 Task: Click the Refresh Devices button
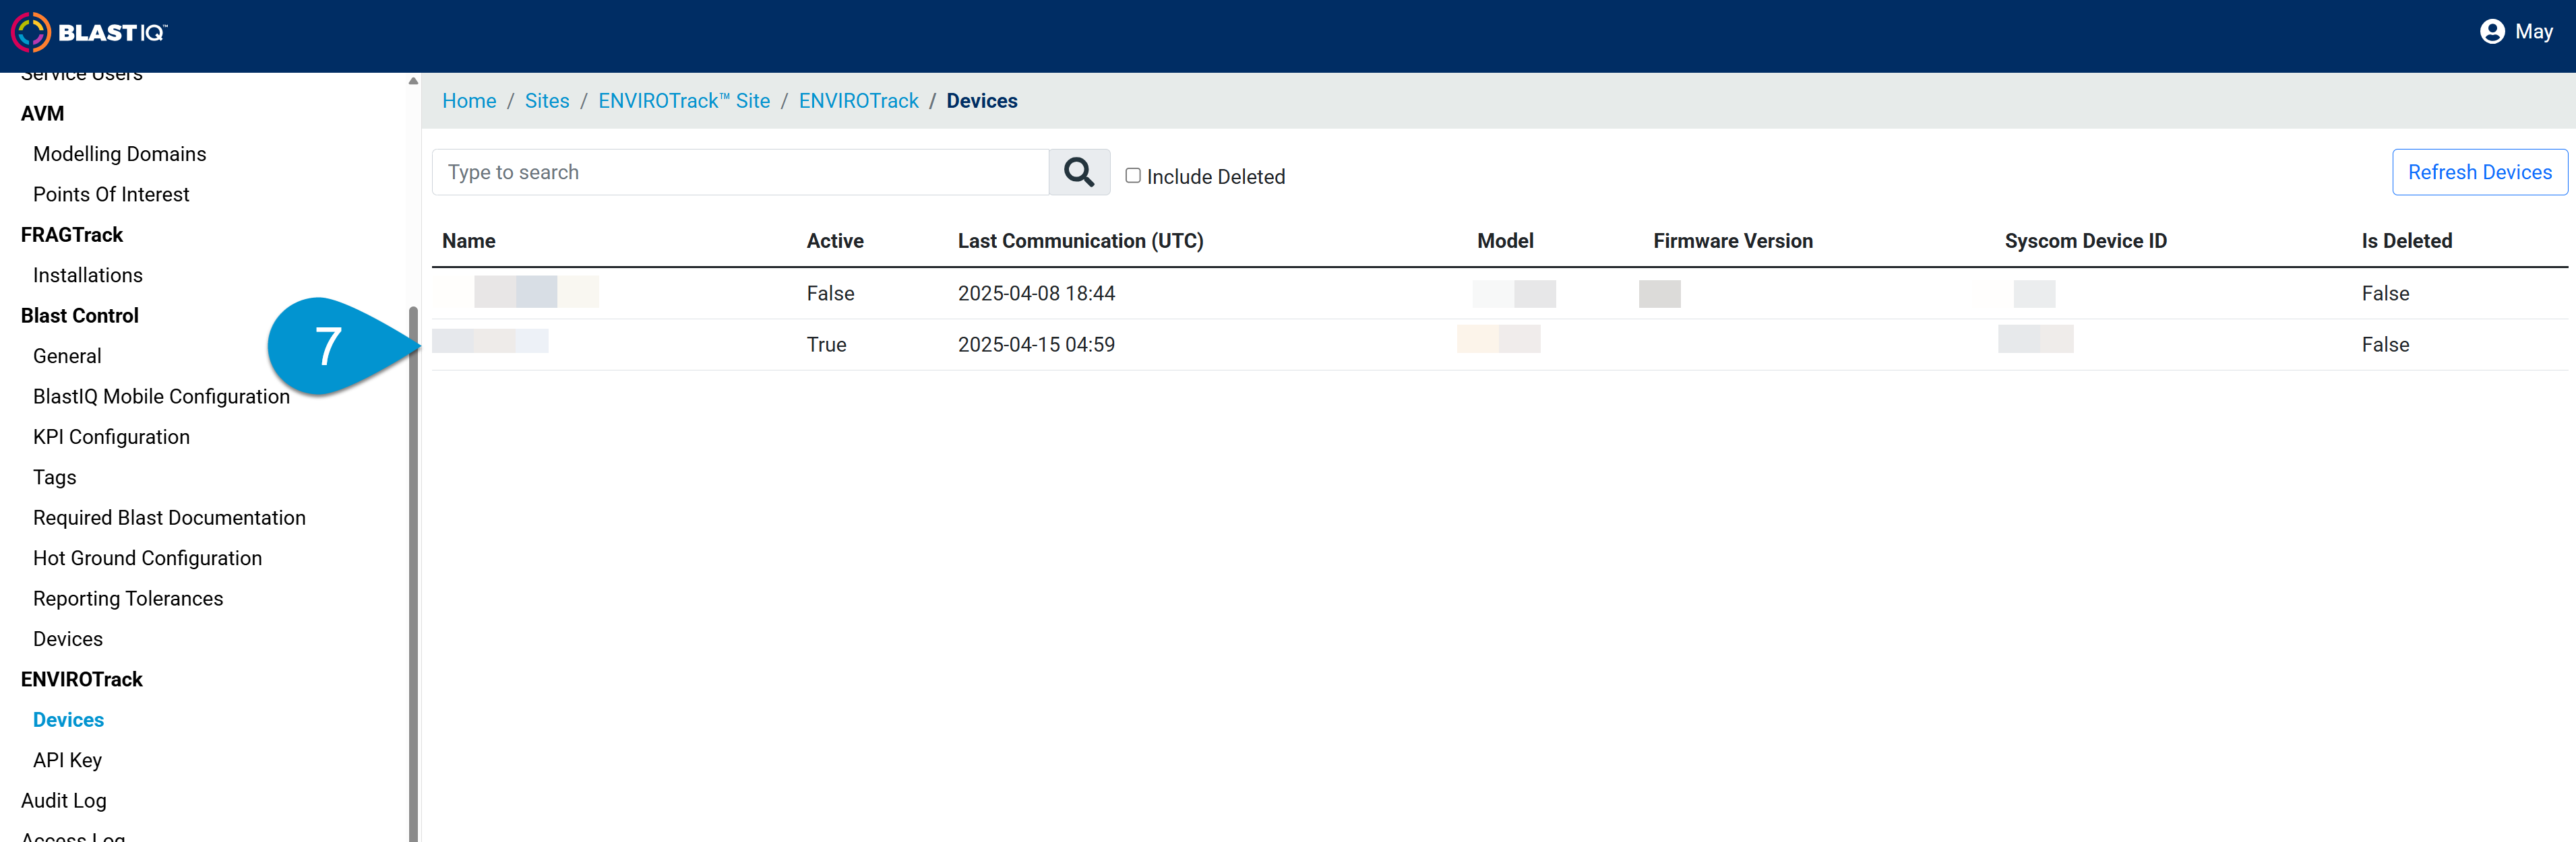click(2479, 172)
